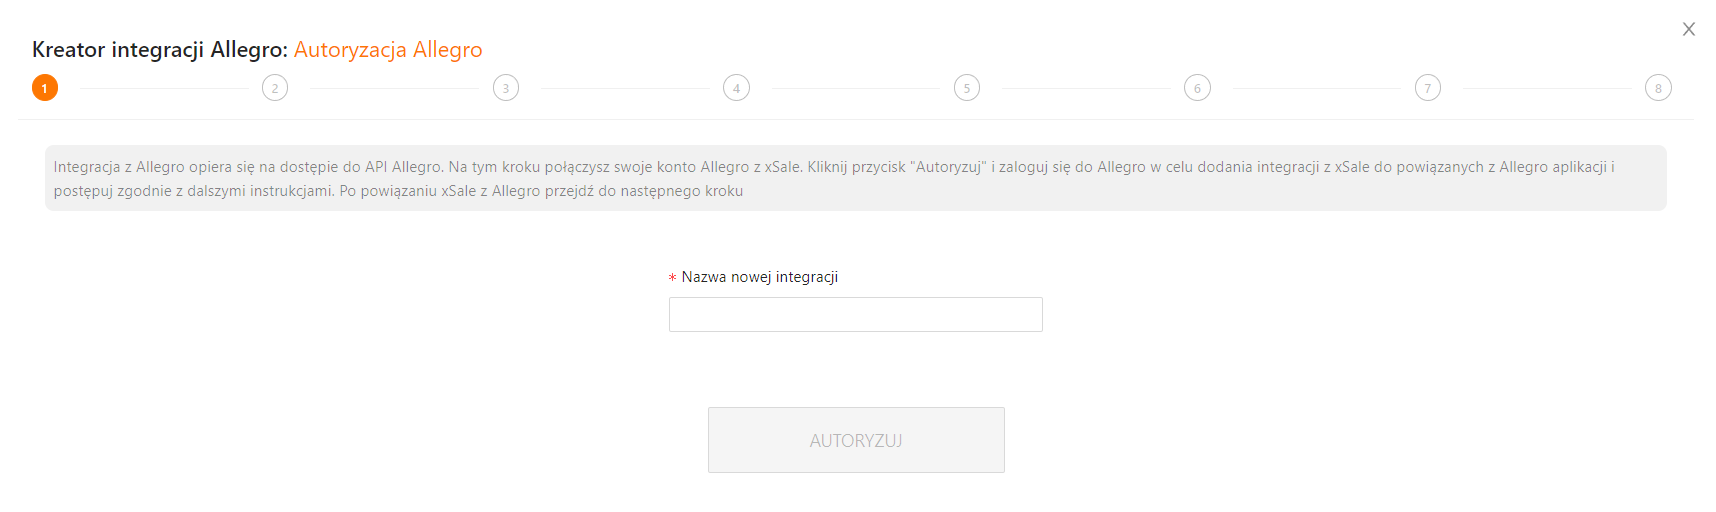Navigate to step 7 indicator

click(x=1428, y=88)
